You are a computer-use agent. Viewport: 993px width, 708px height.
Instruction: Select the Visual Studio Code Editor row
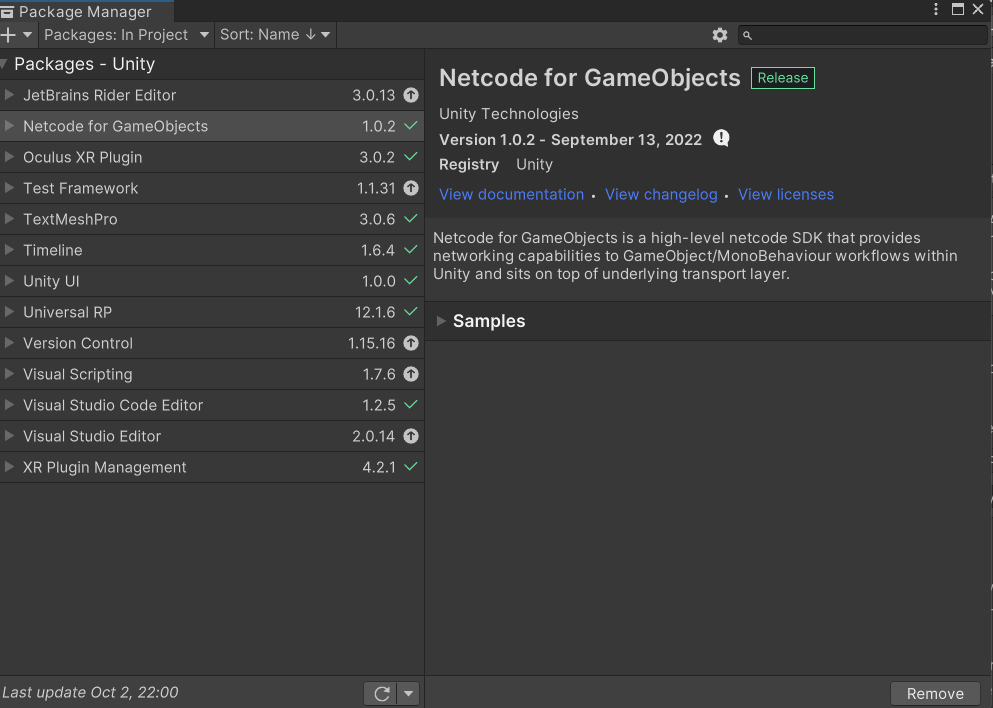212,405
